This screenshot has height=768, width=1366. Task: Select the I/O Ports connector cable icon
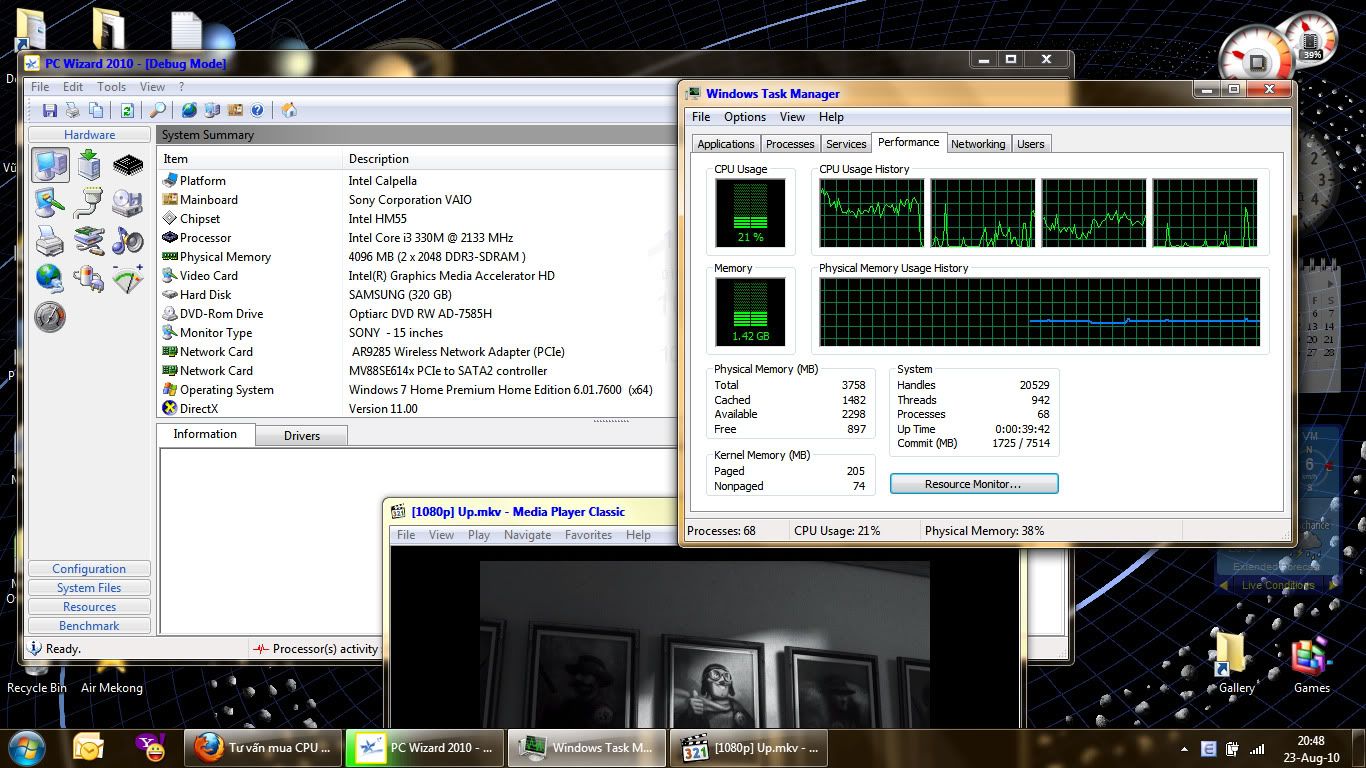pyautogui.click(x=89, y=203)
